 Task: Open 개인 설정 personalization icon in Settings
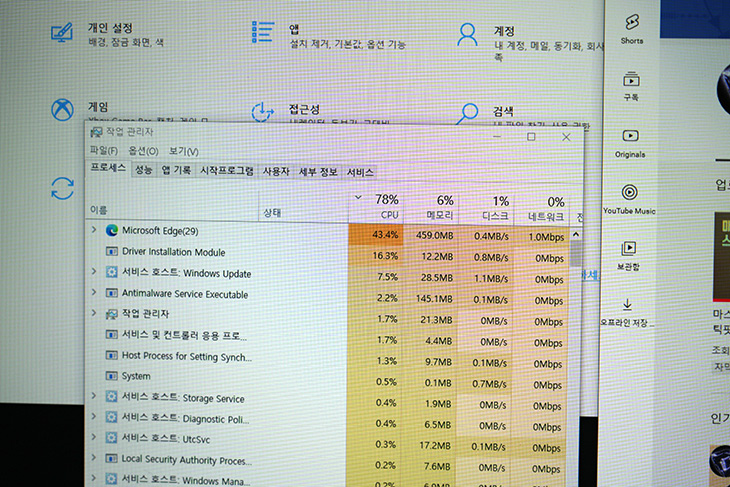(61, 33)
